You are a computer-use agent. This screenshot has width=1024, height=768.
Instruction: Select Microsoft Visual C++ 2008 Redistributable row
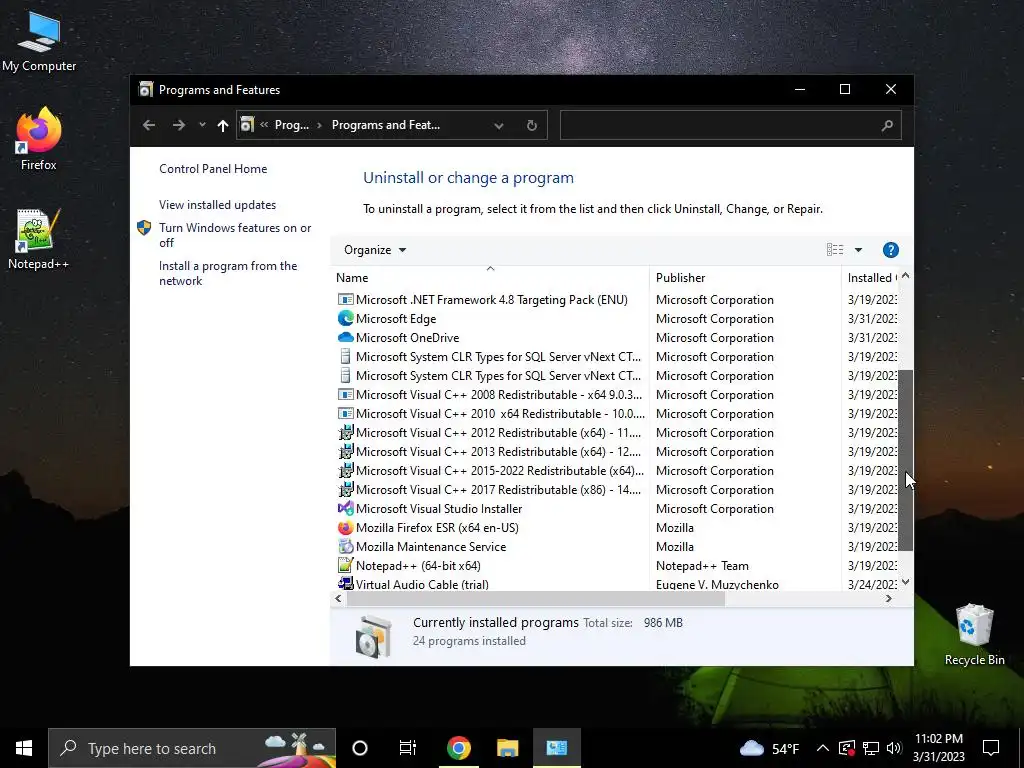pyautogui.click(x=616, y=394)
